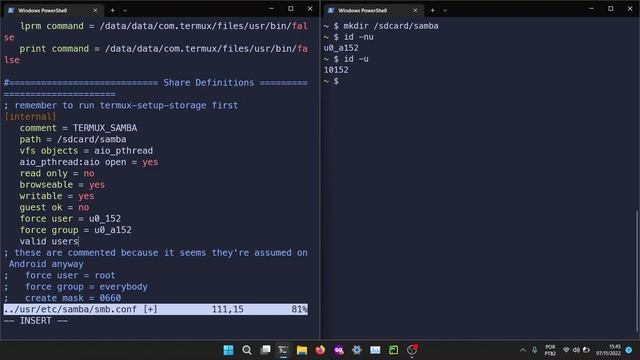Viewport: 640px width, 360px height.
Task: Click the PowerShell icon on the left tab
Action: pyautogui.click(x=11, y=10)
